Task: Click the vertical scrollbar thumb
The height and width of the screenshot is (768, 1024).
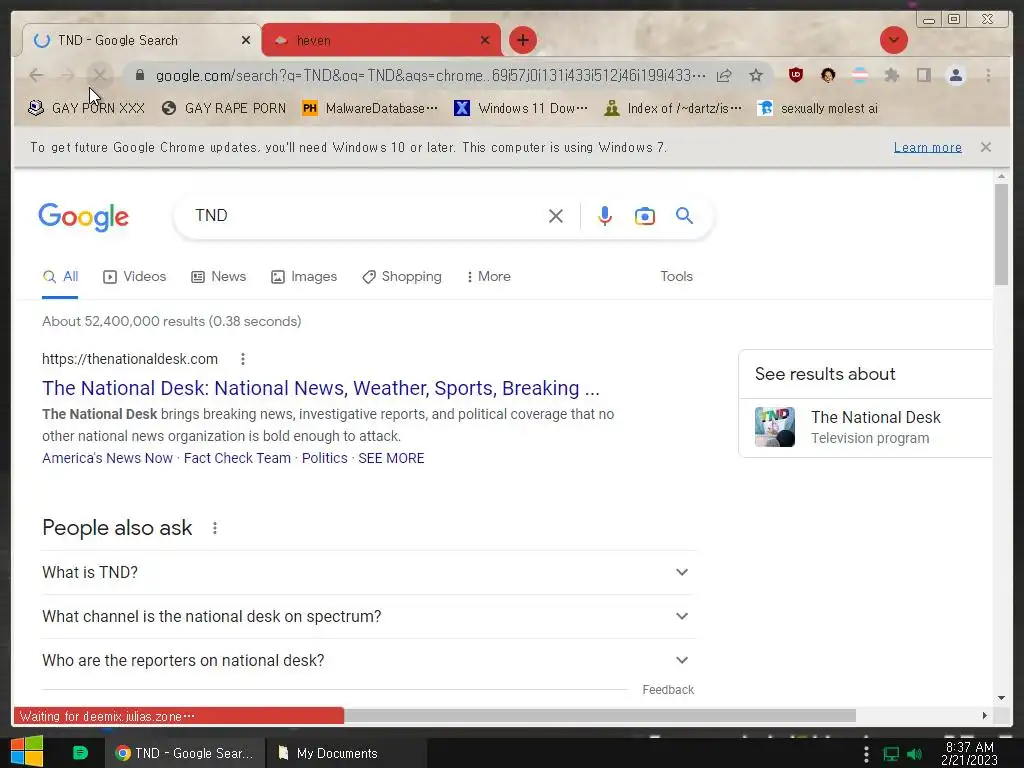Action: click(x=1001, y=234)
